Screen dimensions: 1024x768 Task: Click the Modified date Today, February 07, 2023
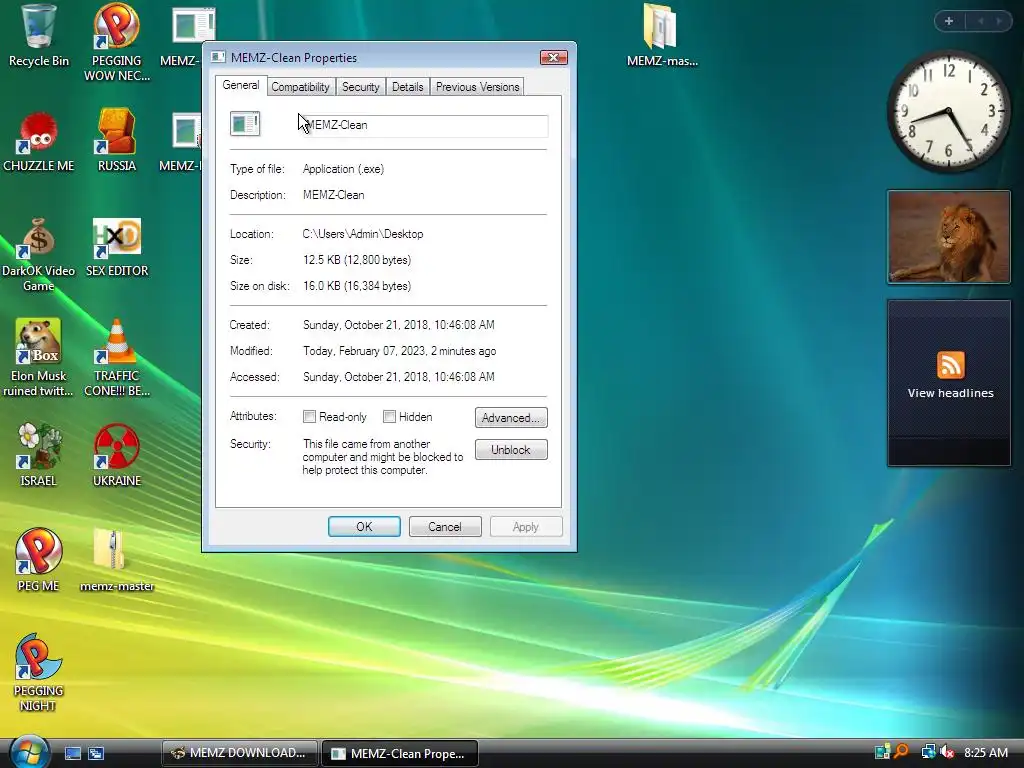point(399,351)
